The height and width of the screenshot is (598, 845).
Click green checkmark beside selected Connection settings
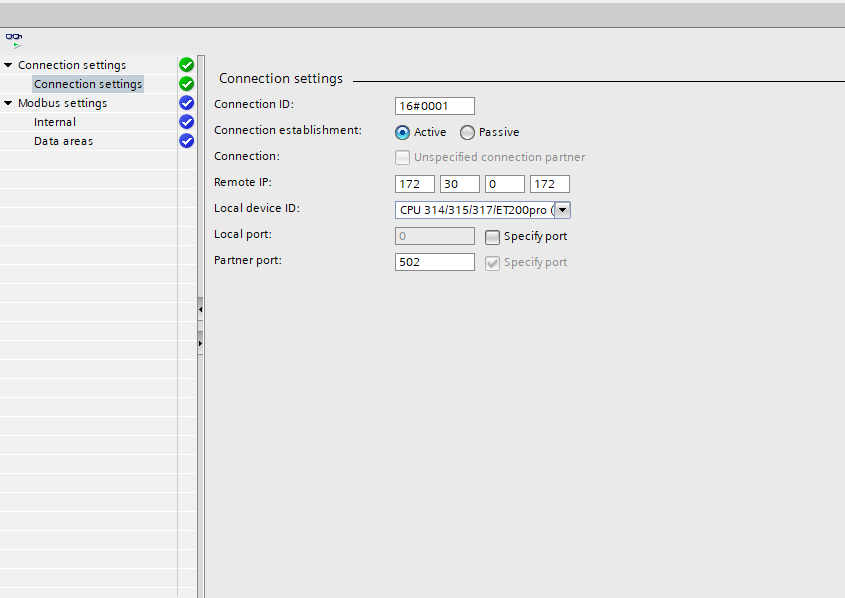186,84
